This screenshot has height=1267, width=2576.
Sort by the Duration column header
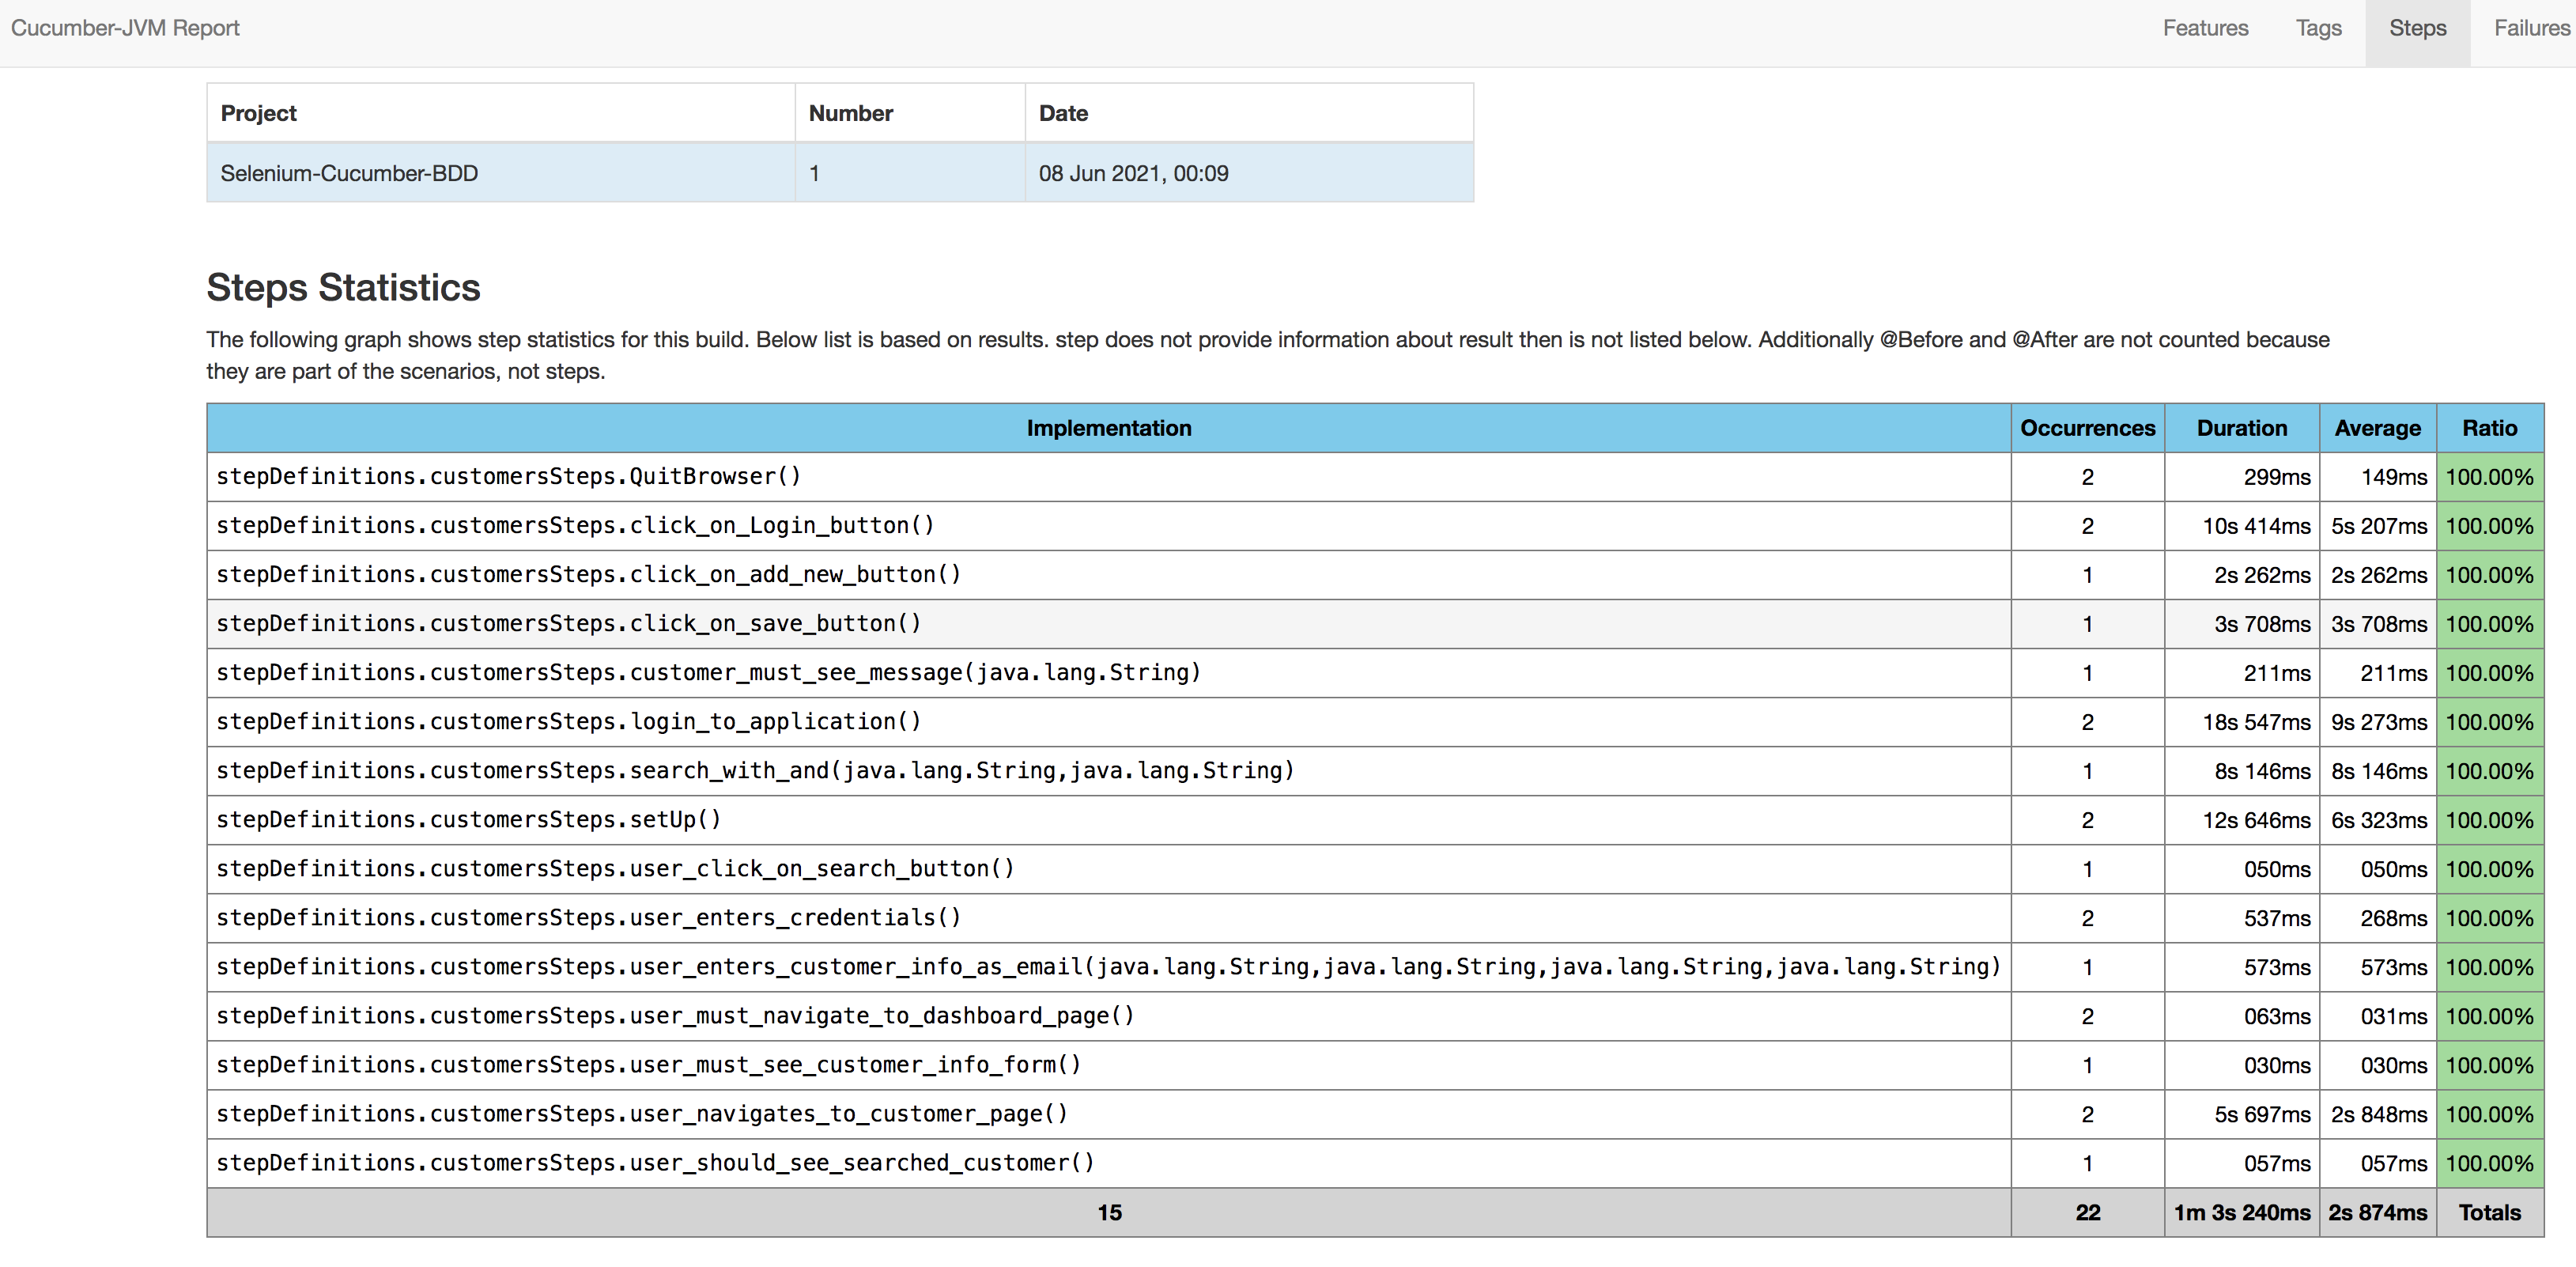pyautogui.click(x=2242, y=428)
